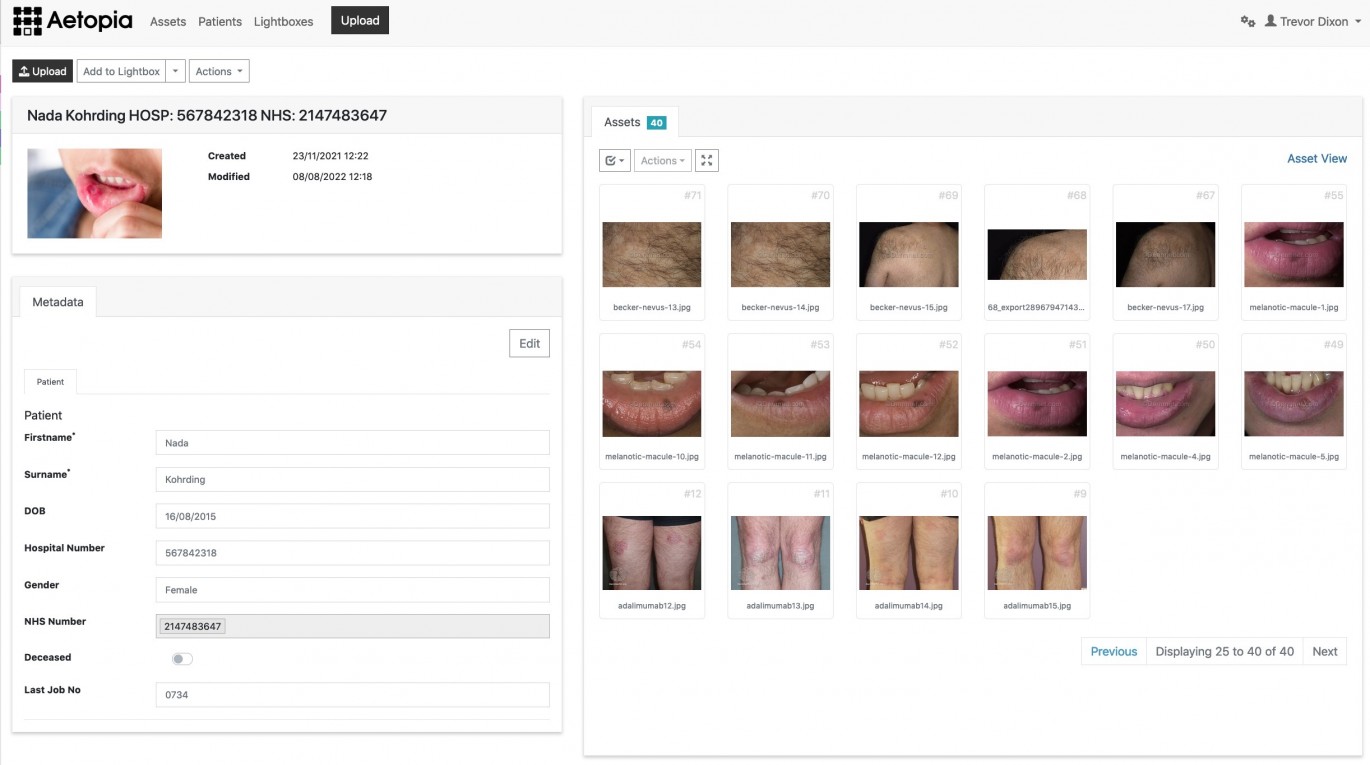The height and width of the screenshot is (765, 1370).
Task: Toggle the Deceased switch
Action: [x=182, y=659]
